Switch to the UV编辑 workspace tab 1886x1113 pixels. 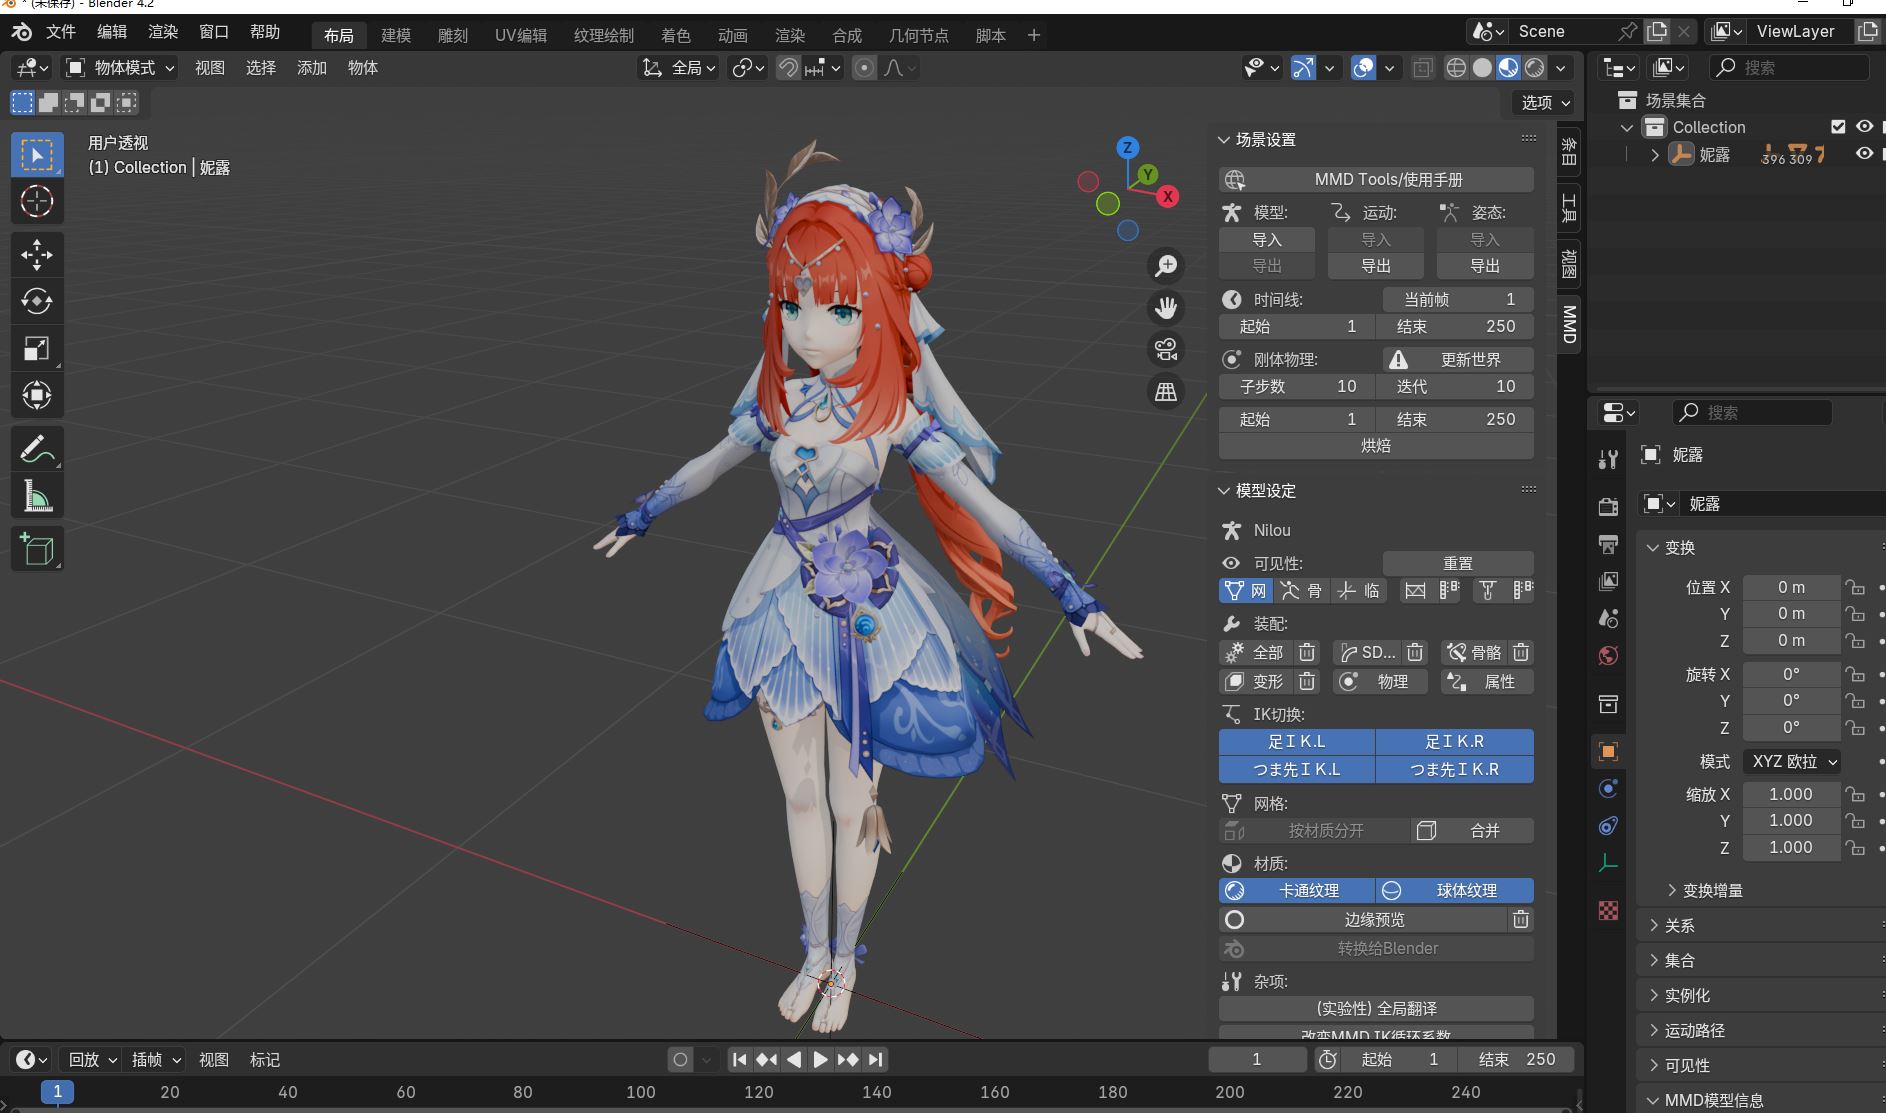point(520,35)
